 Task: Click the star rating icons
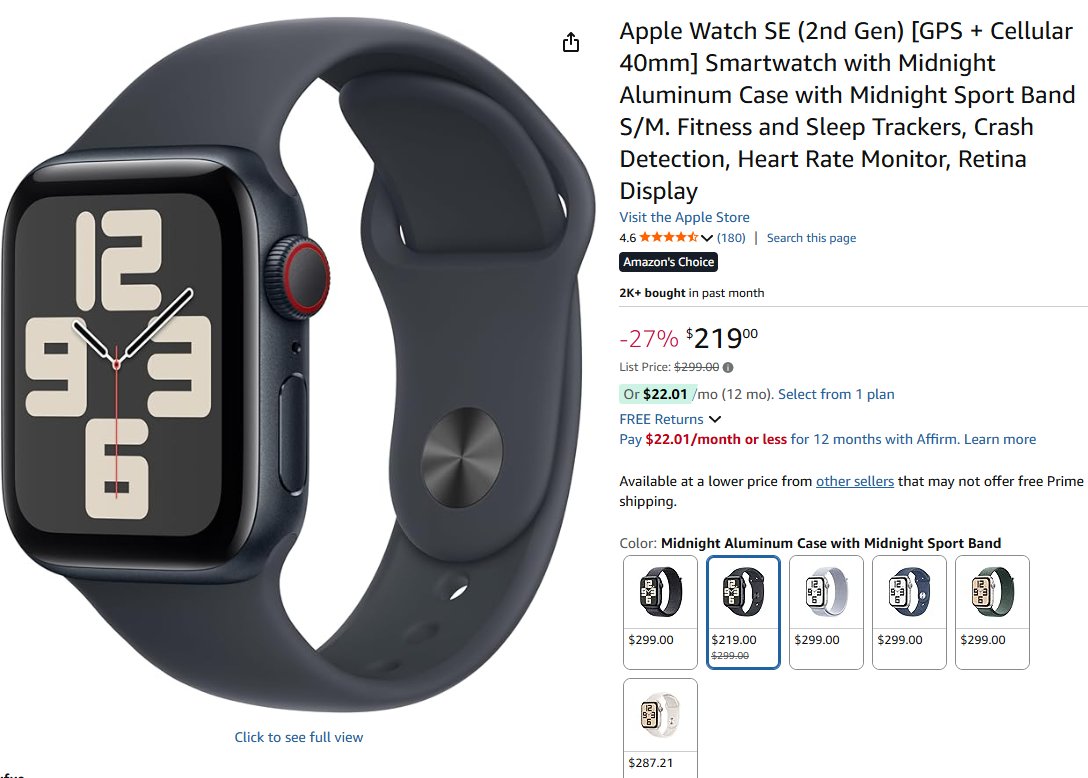(x=668, y=237)
